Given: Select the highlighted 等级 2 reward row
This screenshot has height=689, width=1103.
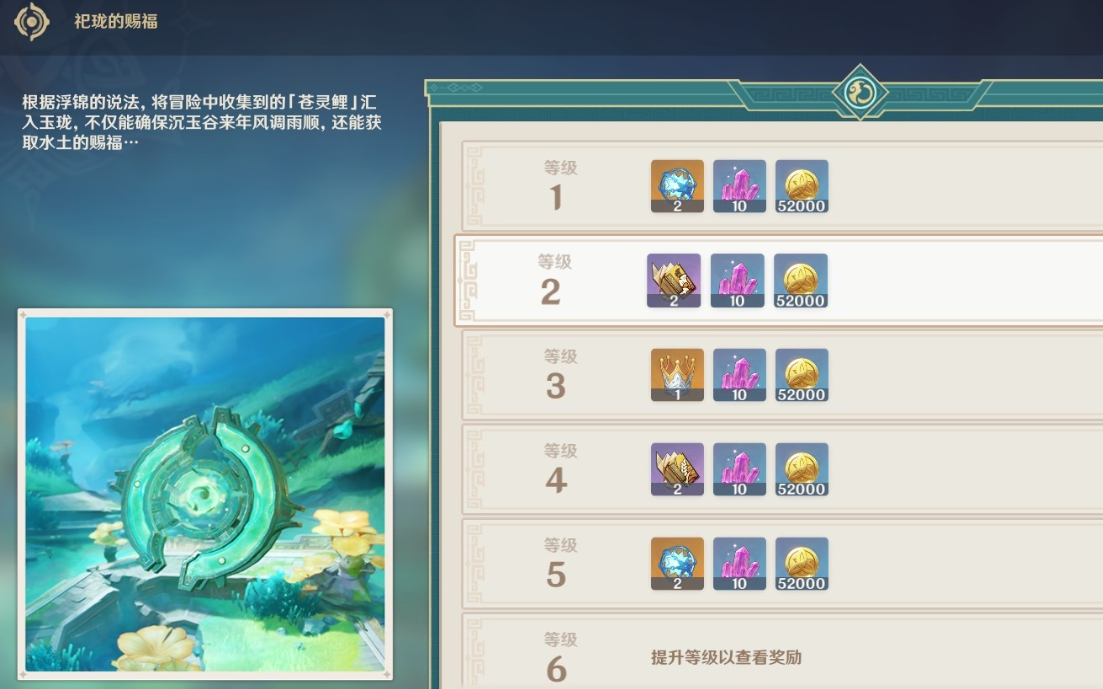Looking at the screenshot, I should (779, 280).
